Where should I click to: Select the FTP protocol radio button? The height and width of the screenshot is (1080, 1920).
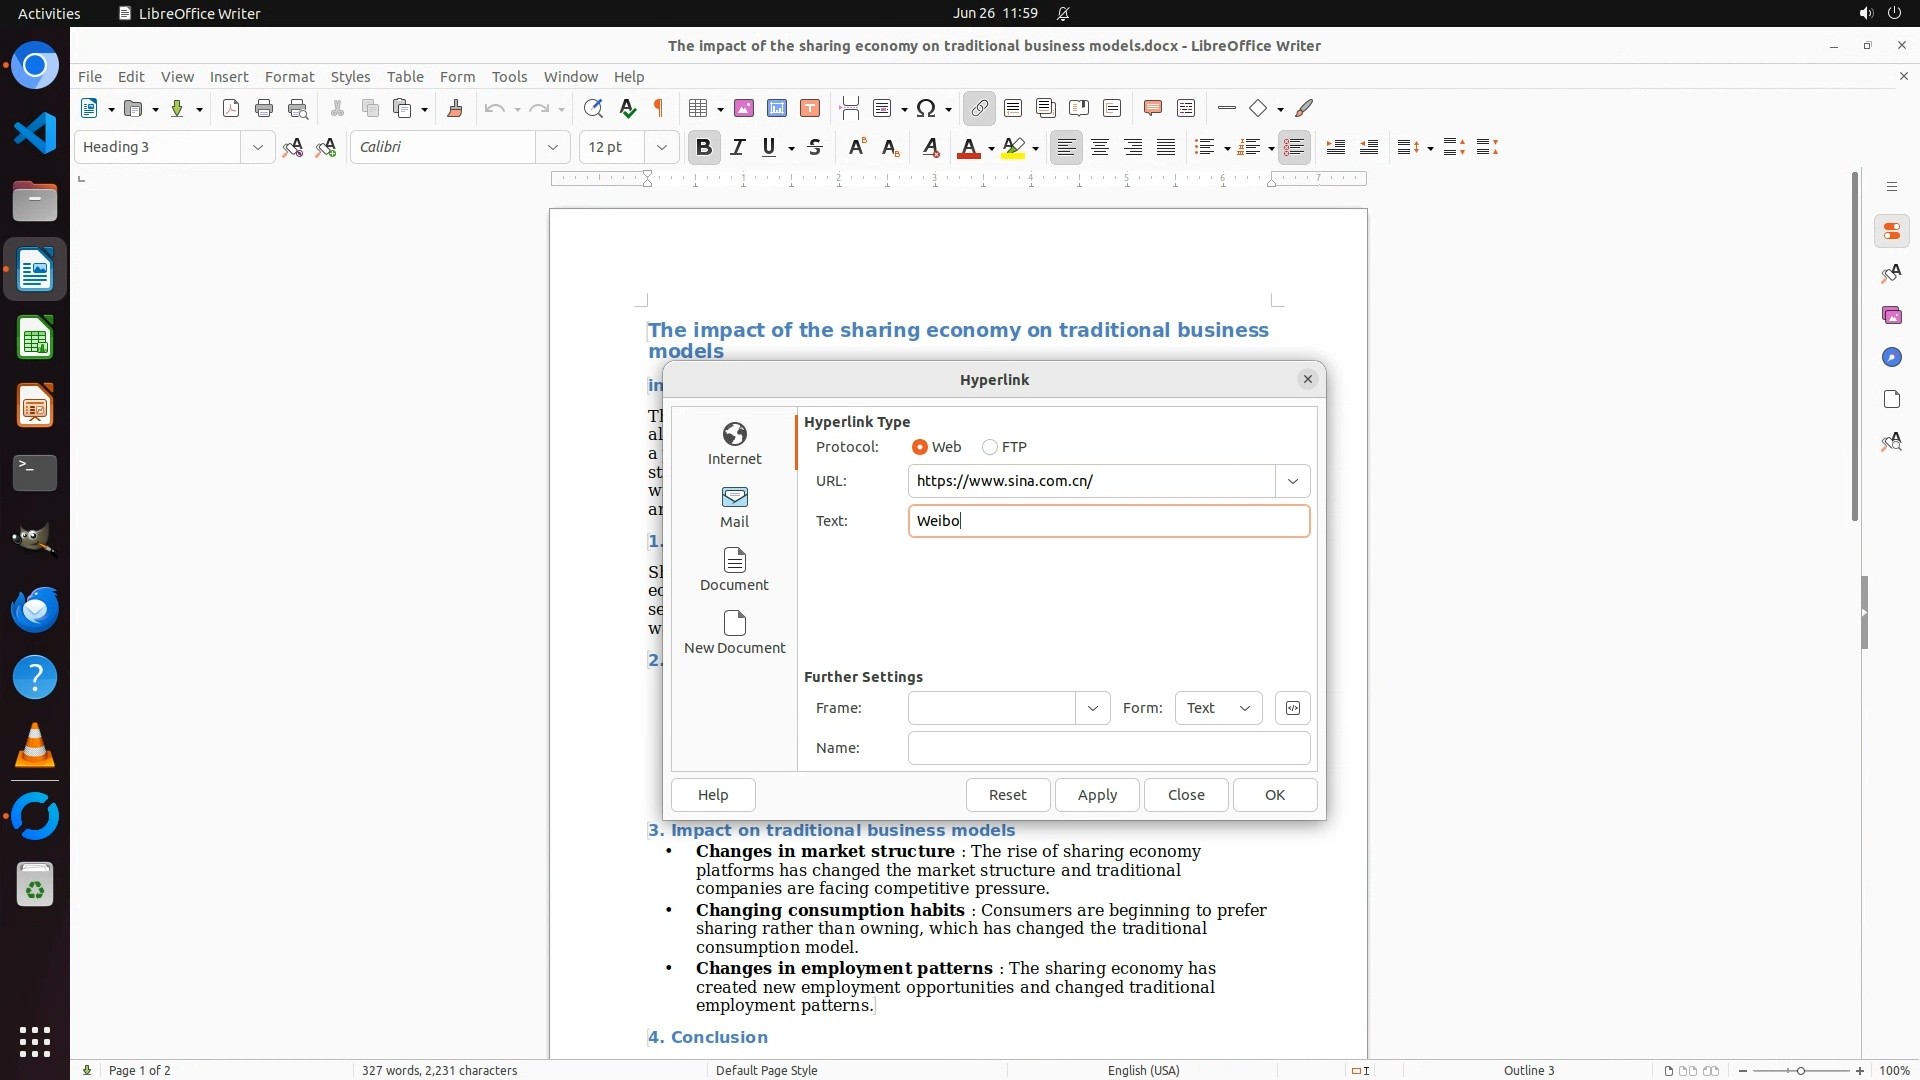(990, 447)
